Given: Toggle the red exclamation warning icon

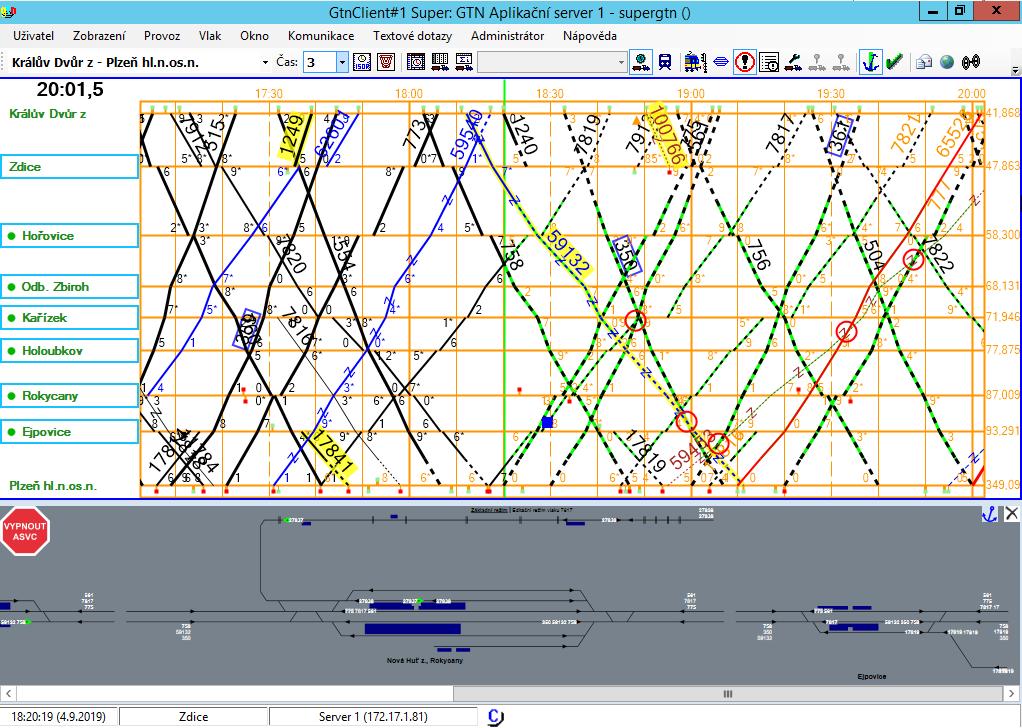Looking at the screenshot, I should click(x=744, y=62).
